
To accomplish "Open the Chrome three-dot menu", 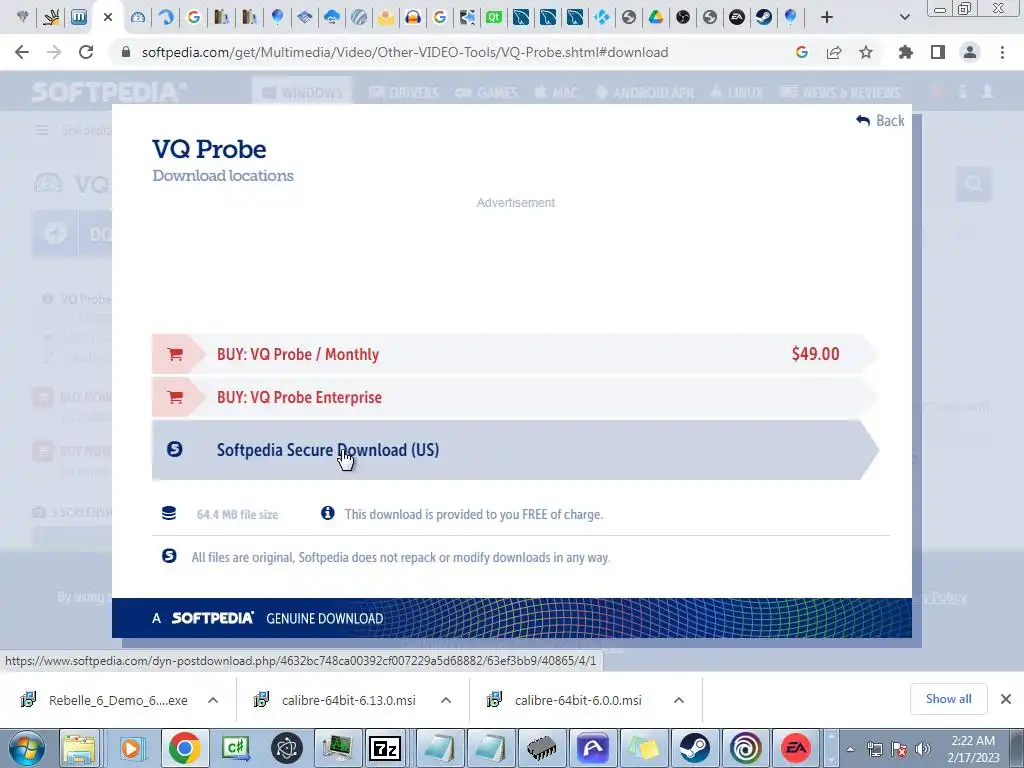I will pos(1002,52).
